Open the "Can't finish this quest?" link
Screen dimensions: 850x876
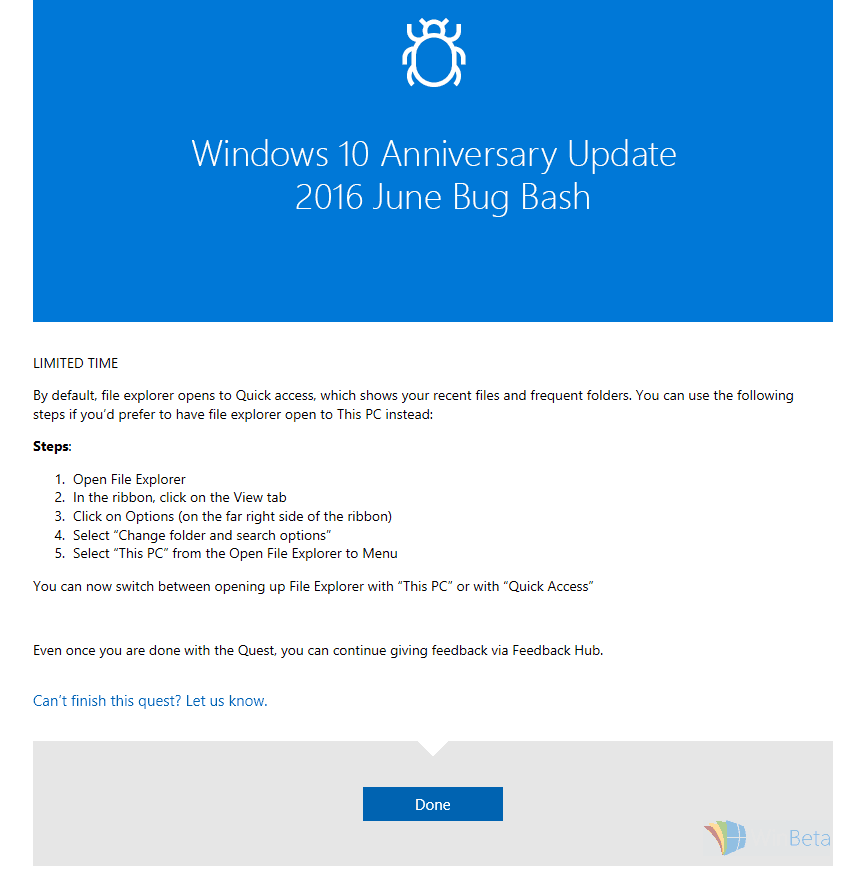click(x=150, y=701)
